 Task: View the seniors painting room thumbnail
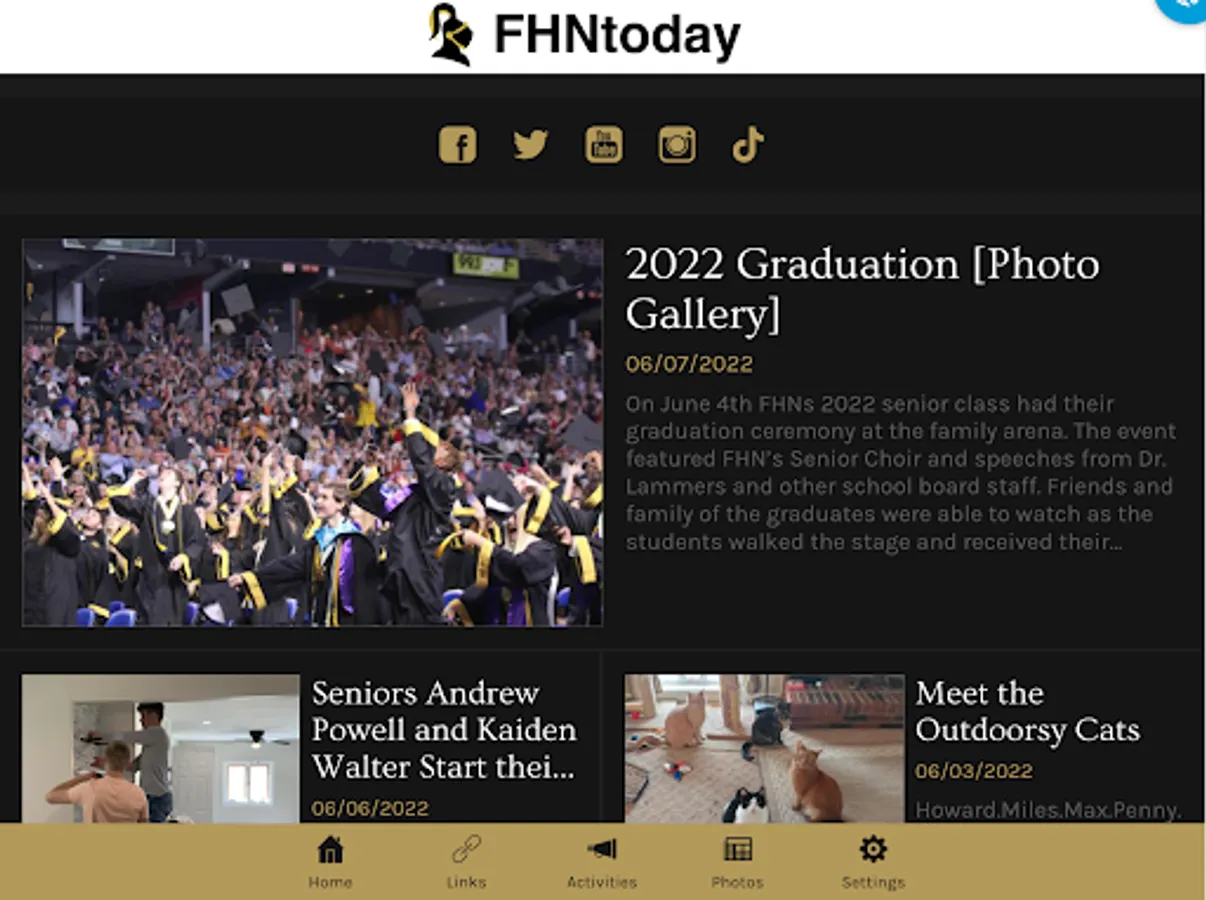coord(160,748)
